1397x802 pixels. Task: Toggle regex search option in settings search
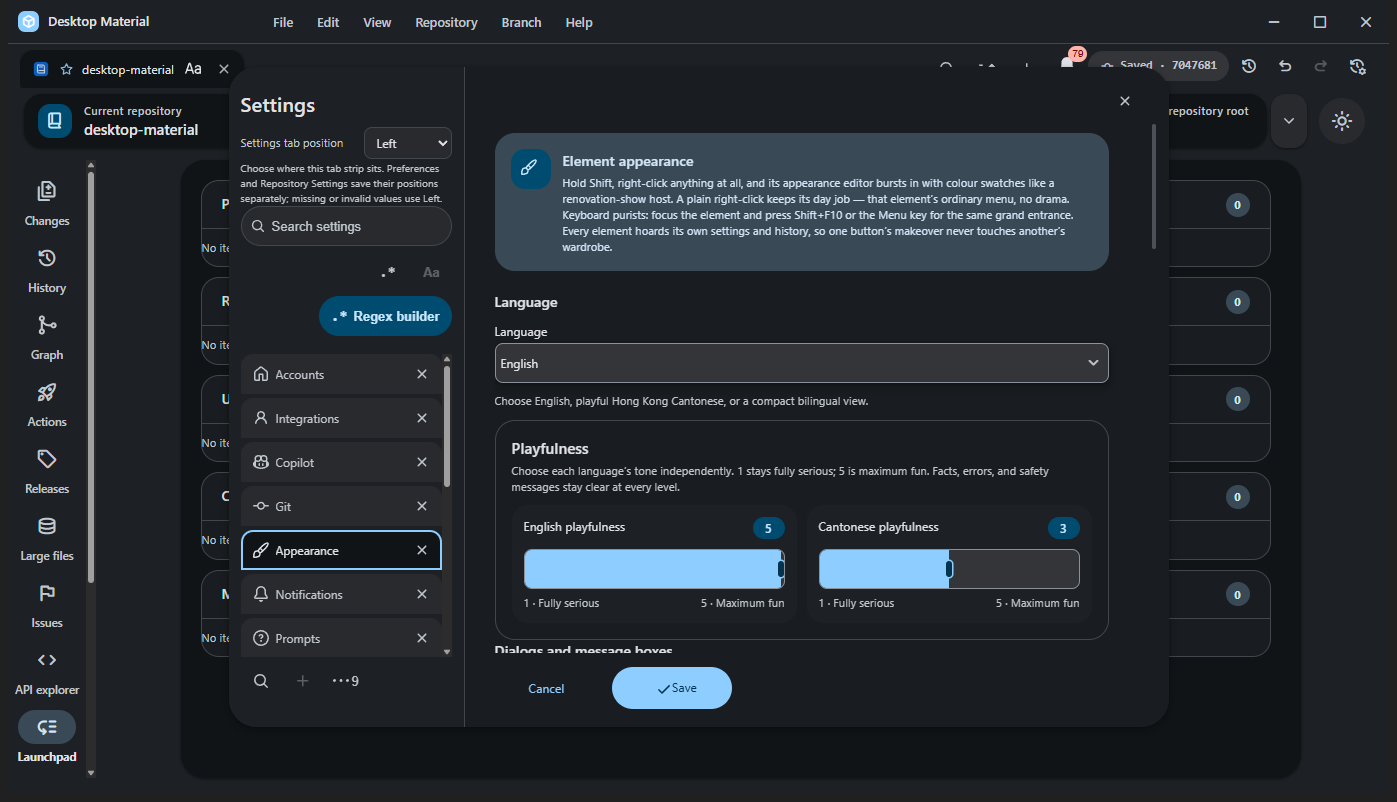388,272
